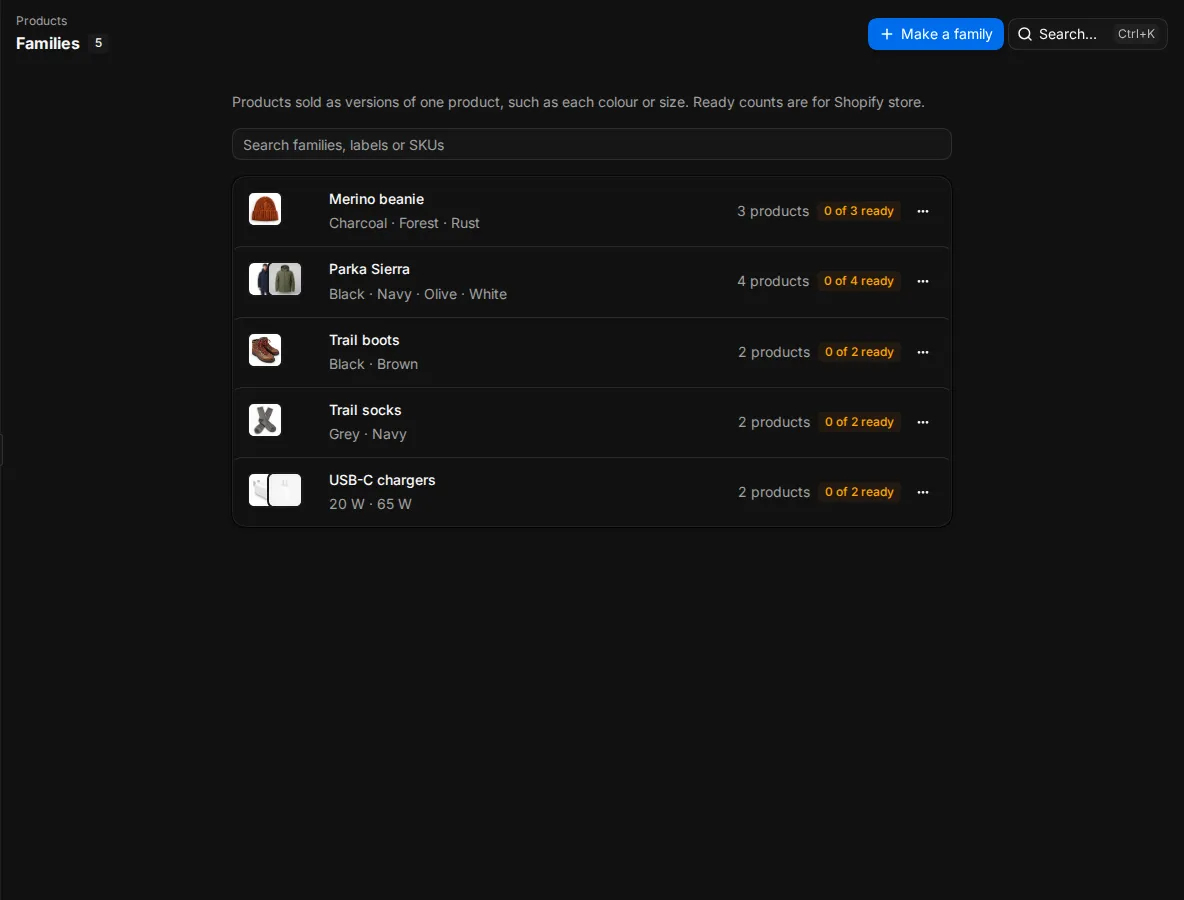
Task: Click Trail boots' 2 products count
Action: point(774,353)
